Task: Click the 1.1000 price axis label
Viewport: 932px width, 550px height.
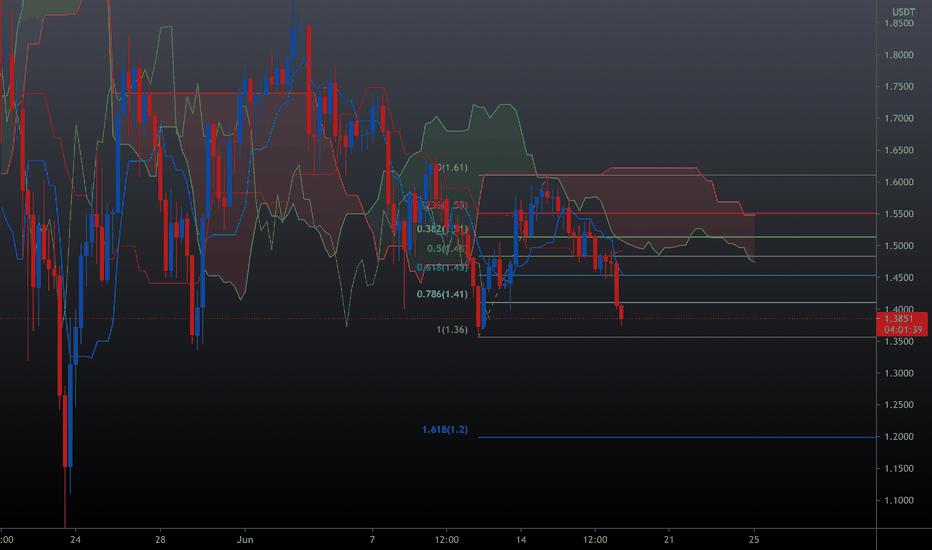Action: [x=899, y=501]
